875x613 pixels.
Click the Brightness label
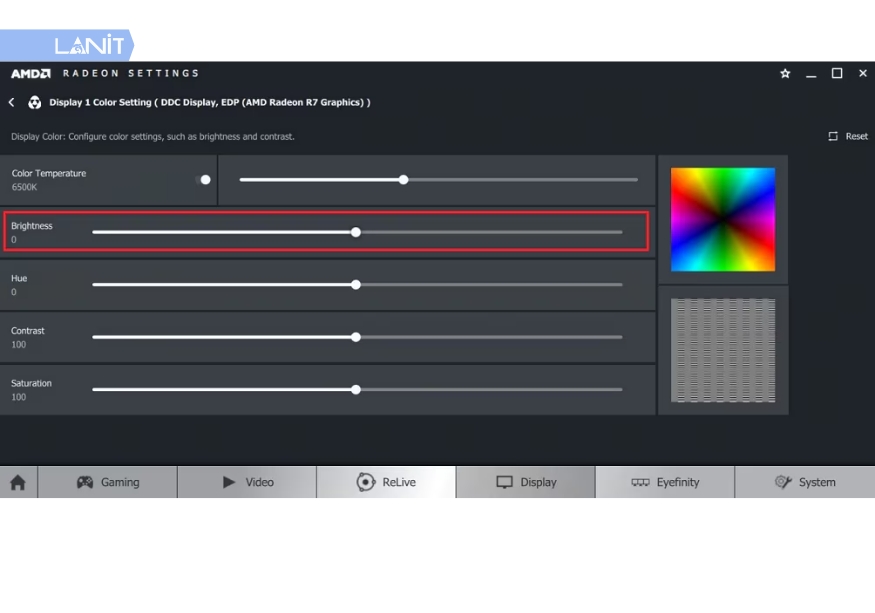point(32,226)
